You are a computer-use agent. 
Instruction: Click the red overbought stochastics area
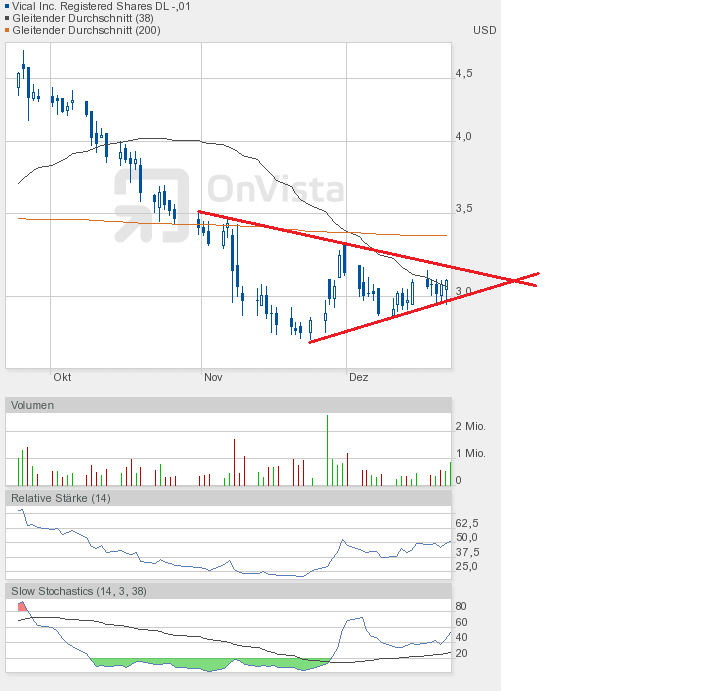click(x=22, y=606)
